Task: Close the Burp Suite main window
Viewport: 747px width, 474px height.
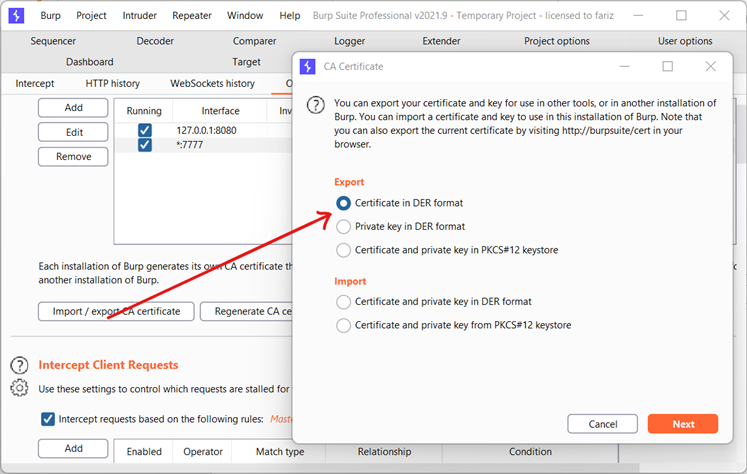Action: tap(724, 16)
